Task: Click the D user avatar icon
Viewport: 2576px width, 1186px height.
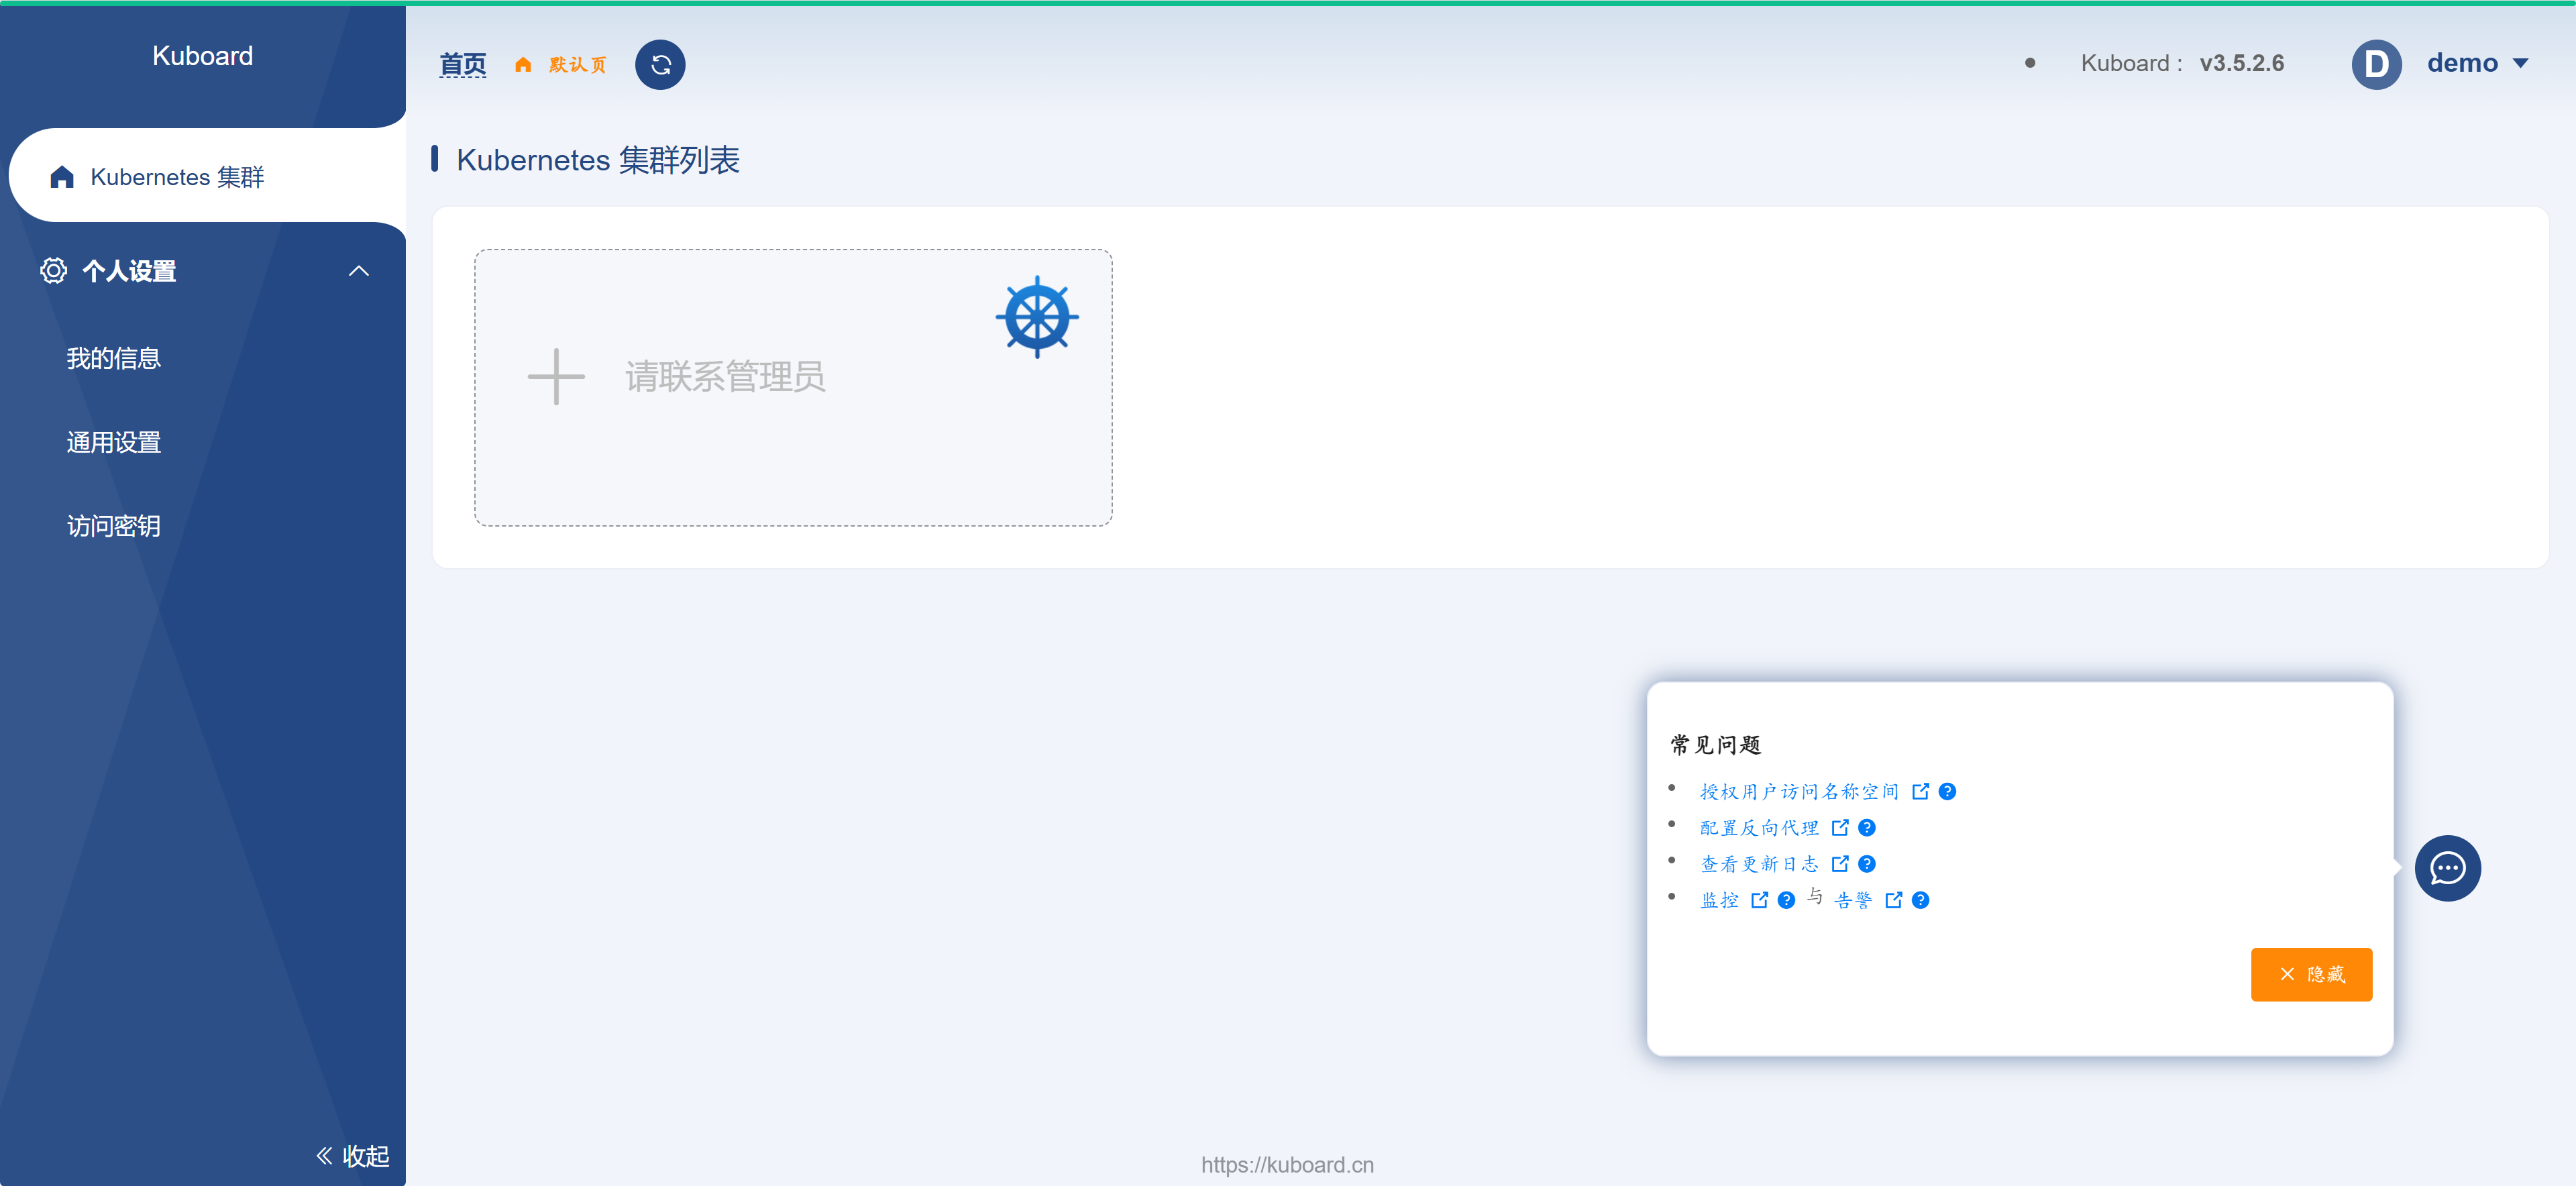Action: pos(2376,65)
